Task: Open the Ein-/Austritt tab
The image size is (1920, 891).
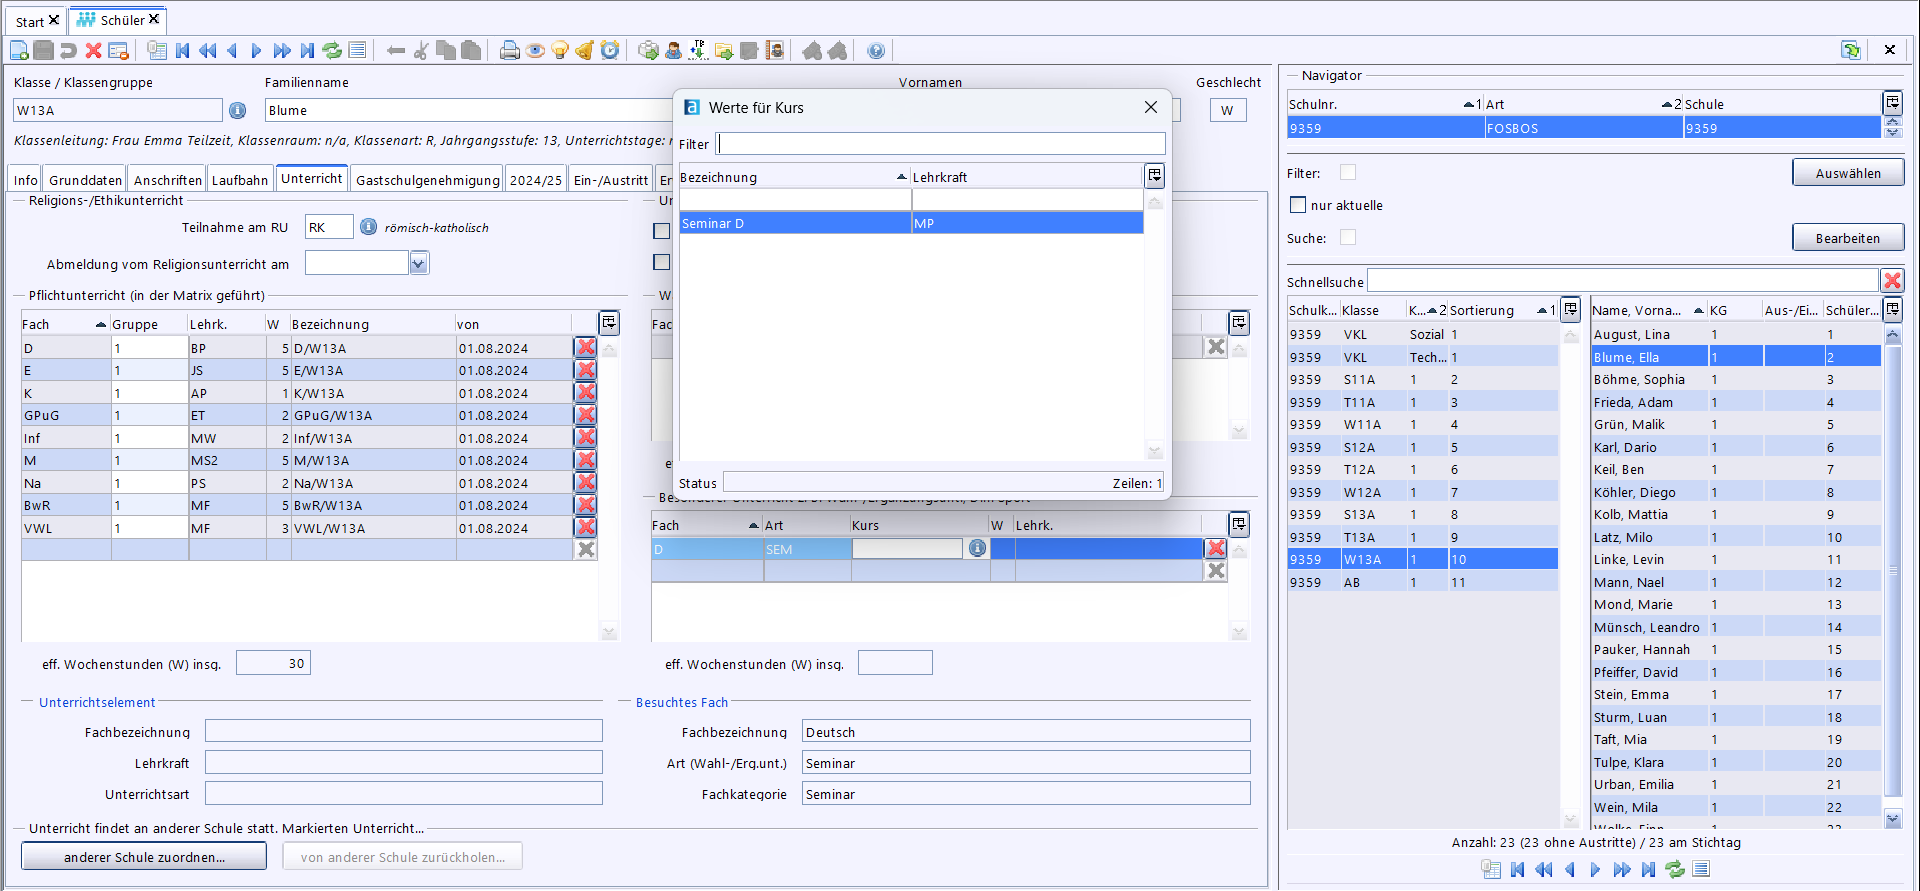Action: (611, 179)
